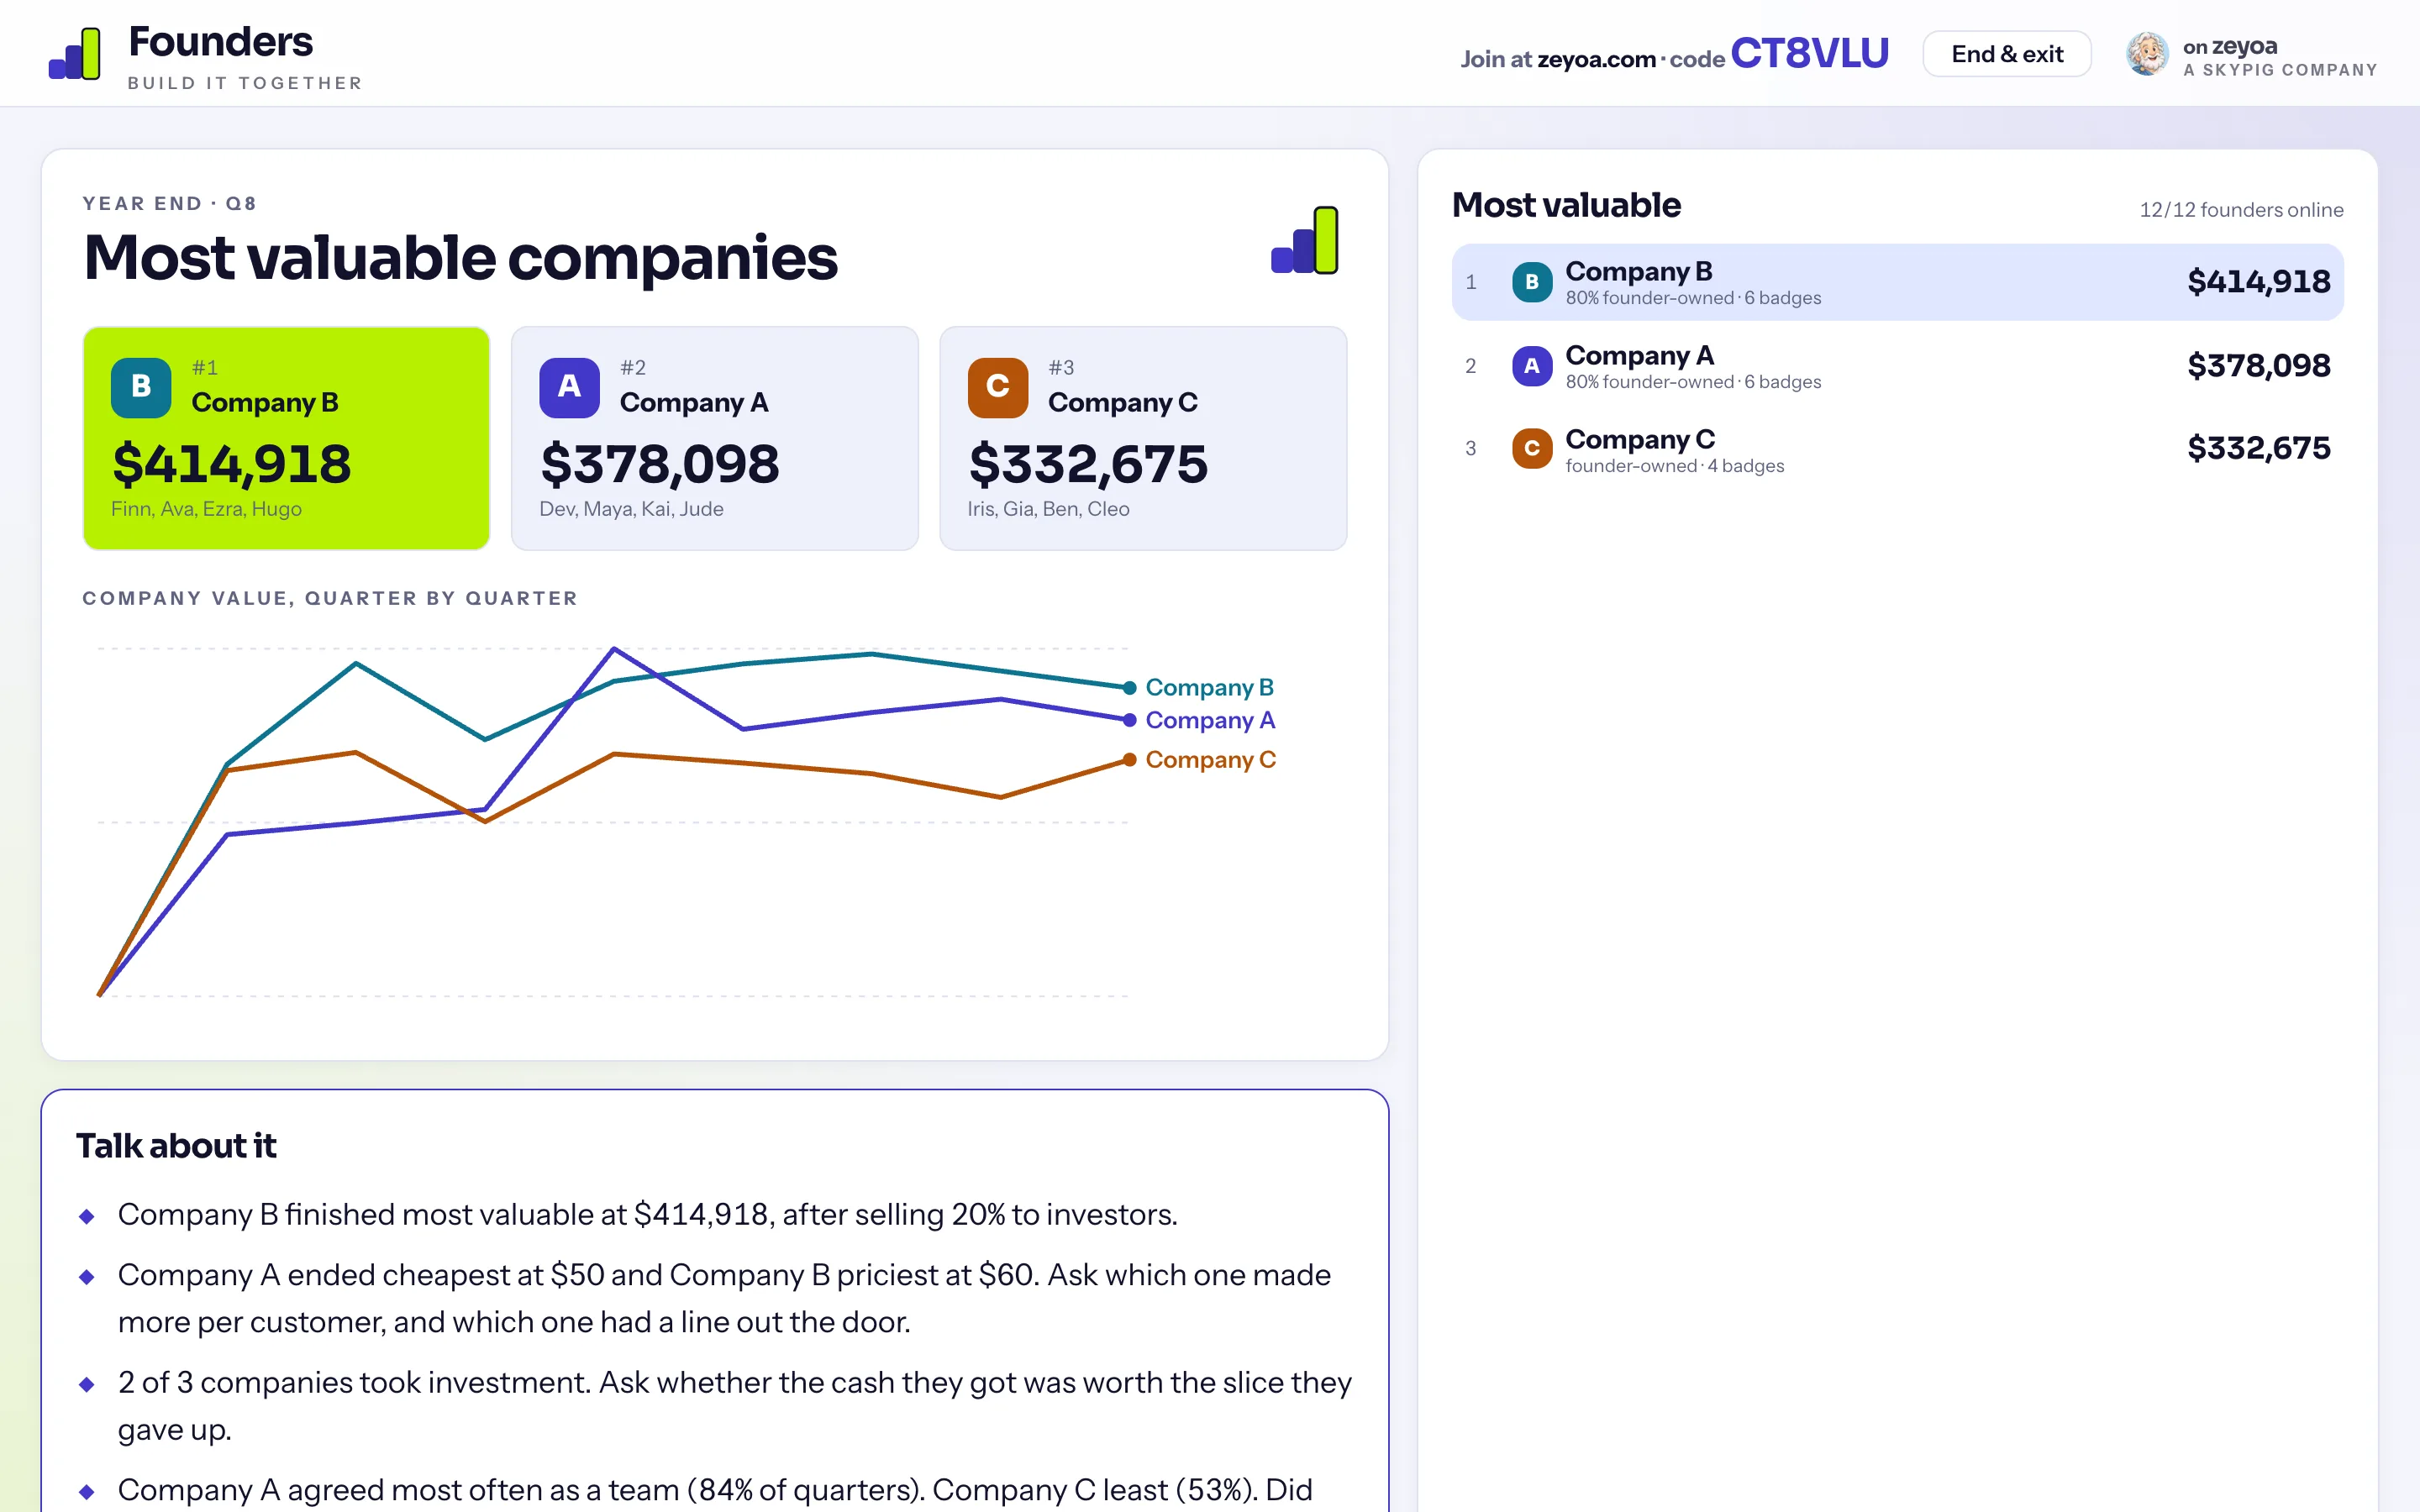
Task: Click the orange C badge in podium card
Action: (997, 387)
